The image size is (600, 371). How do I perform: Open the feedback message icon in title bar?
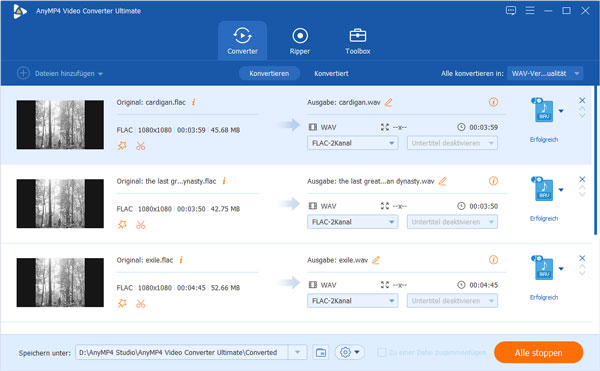click(x=511, y=10)
